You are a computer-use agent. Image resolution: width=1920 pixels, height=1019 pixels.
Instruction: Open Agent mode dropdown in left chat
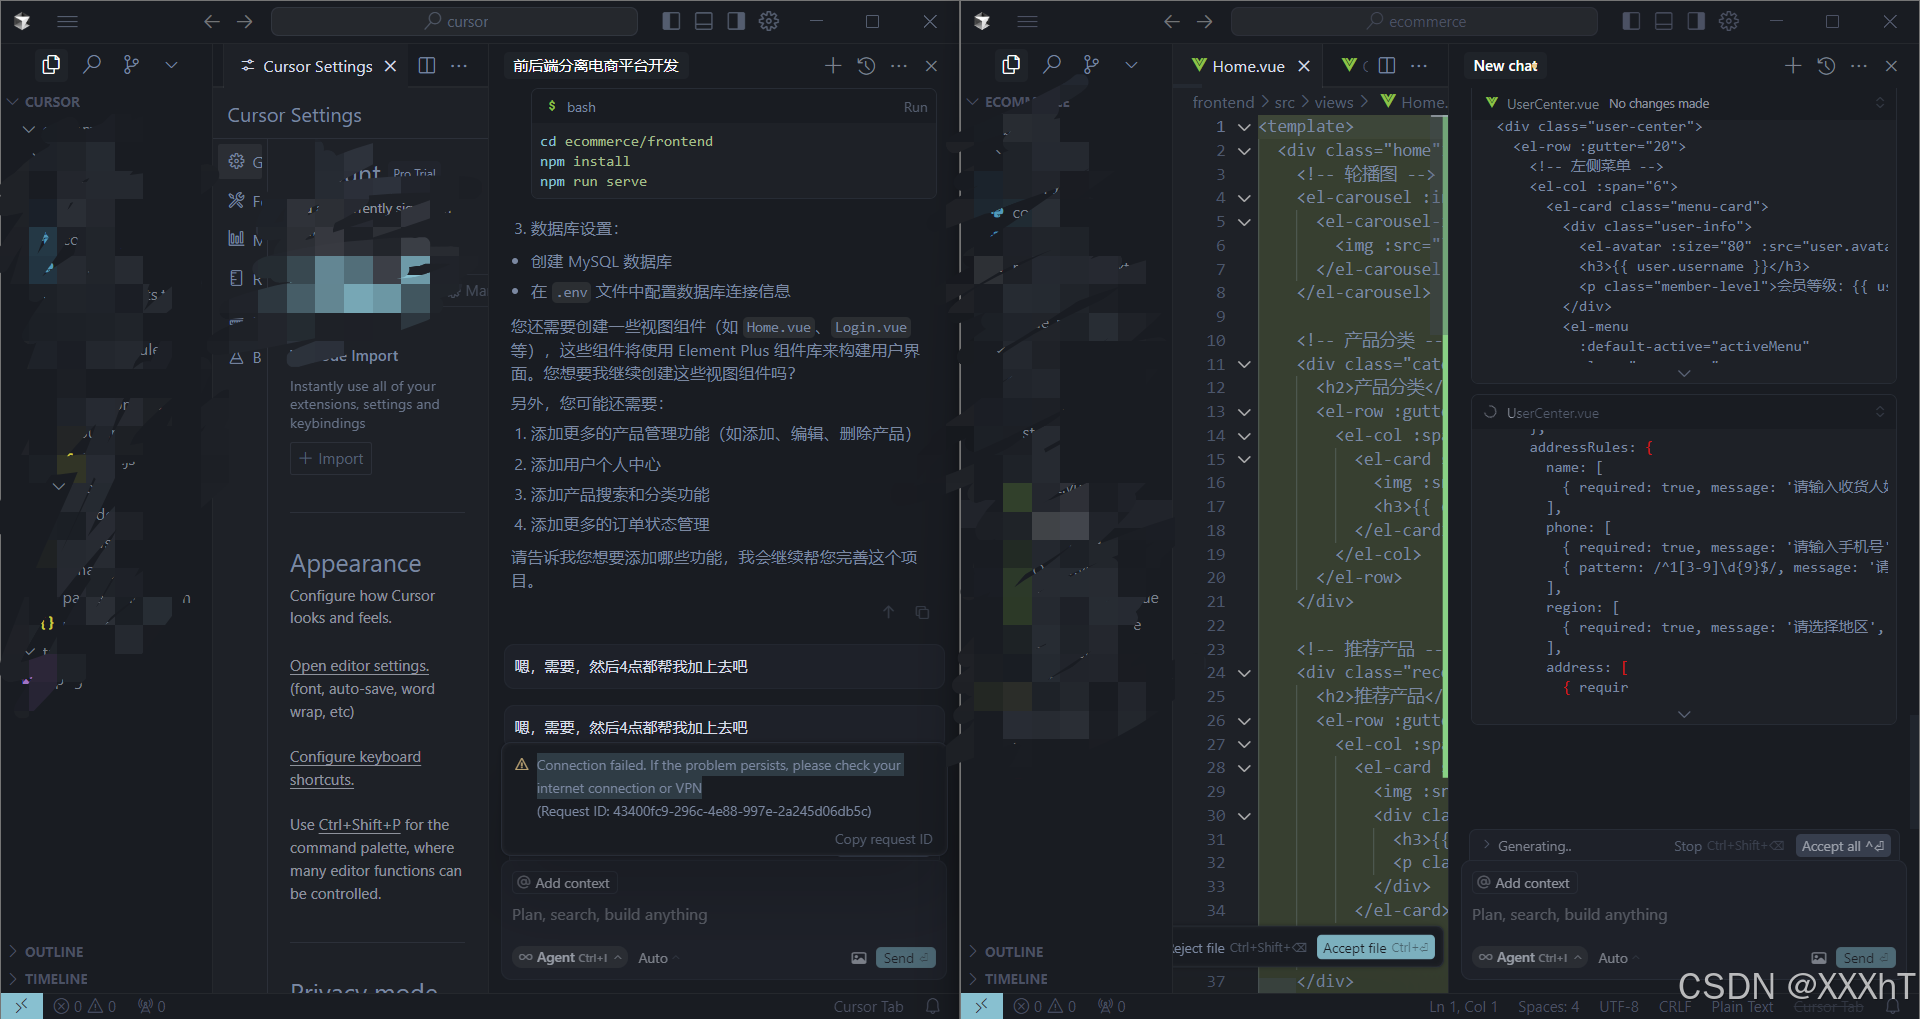[x=570, y=958]
